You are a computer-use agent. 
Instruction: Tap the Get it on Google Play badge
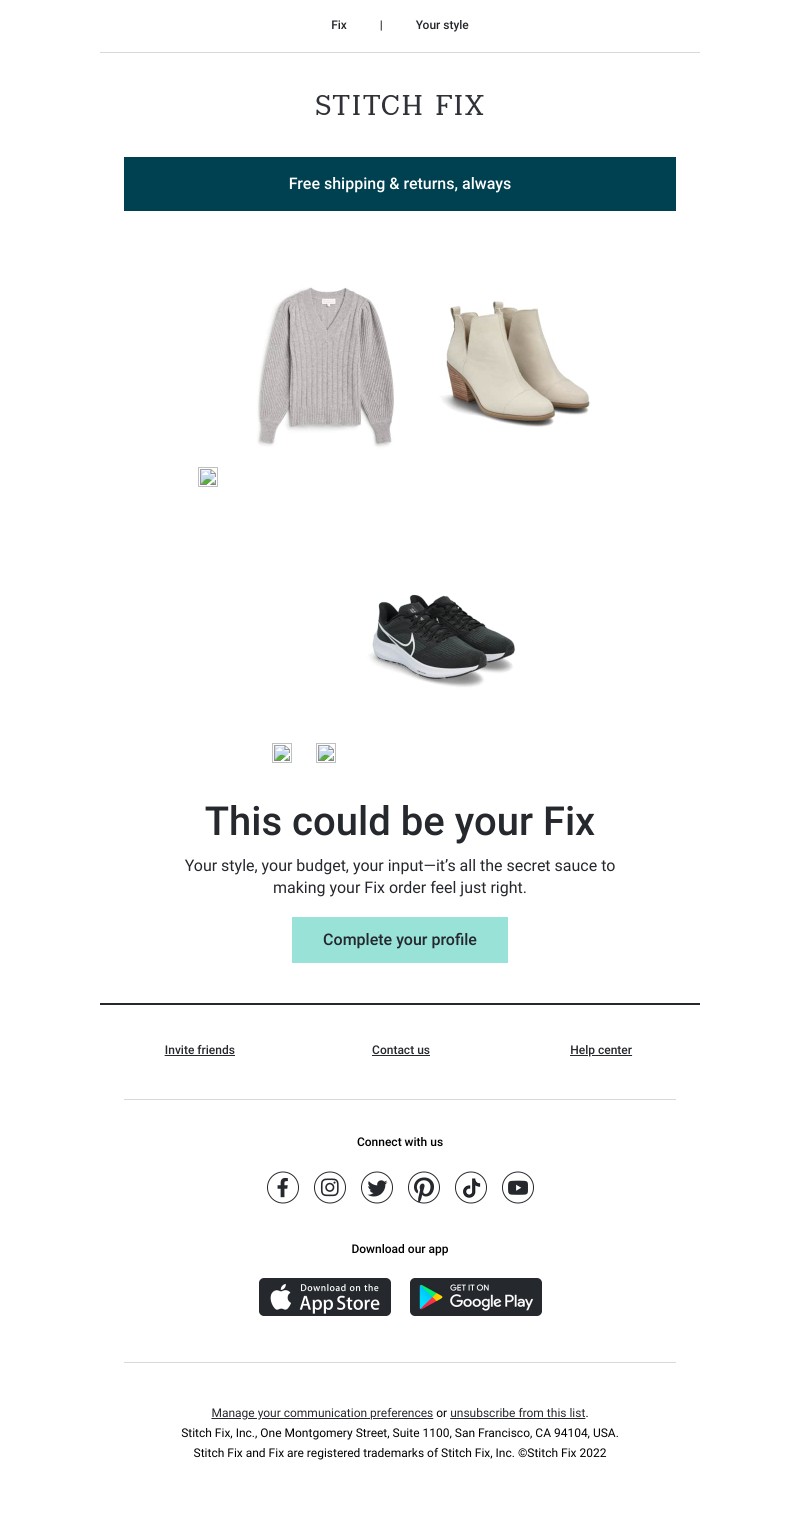click(x=476, y=1297)
